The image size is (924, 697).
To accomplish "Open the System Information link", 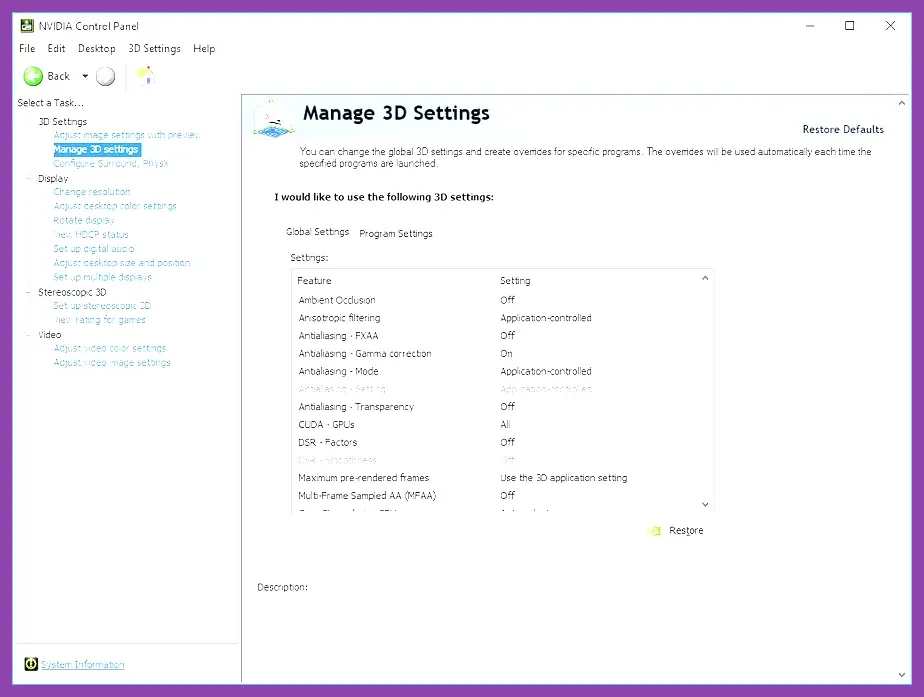I will pos(82,665).
